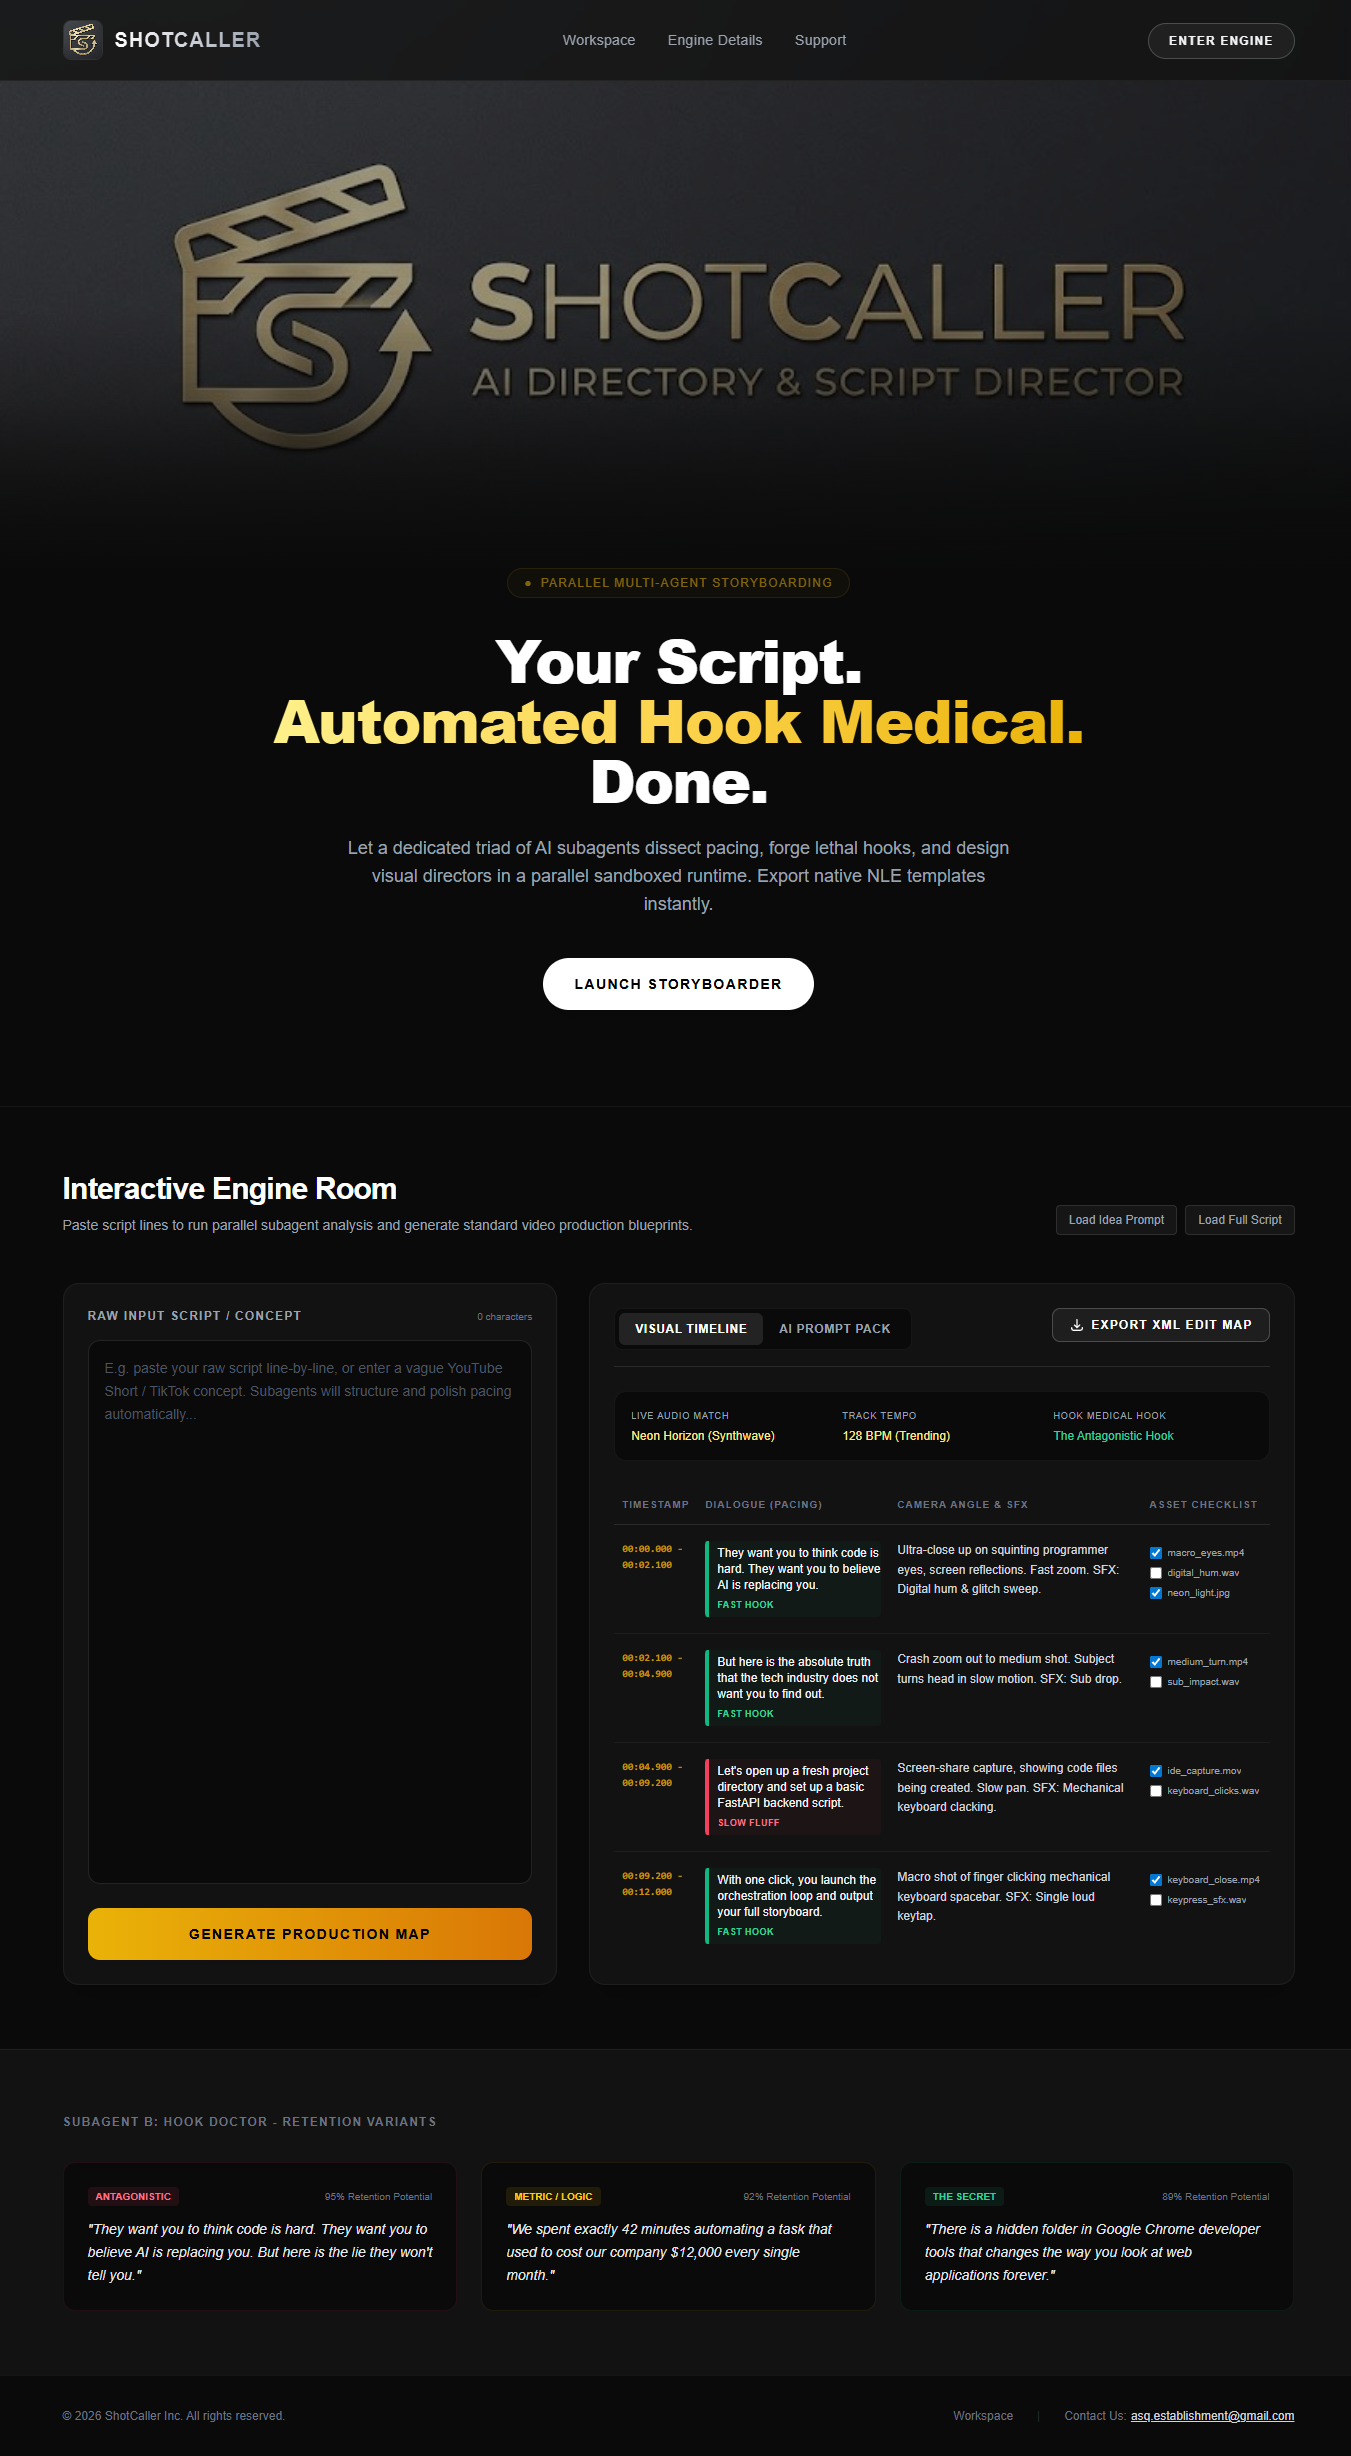
Task: Uncheck ide_capture.mov checkbox
Action: tap(1156, 1771)
